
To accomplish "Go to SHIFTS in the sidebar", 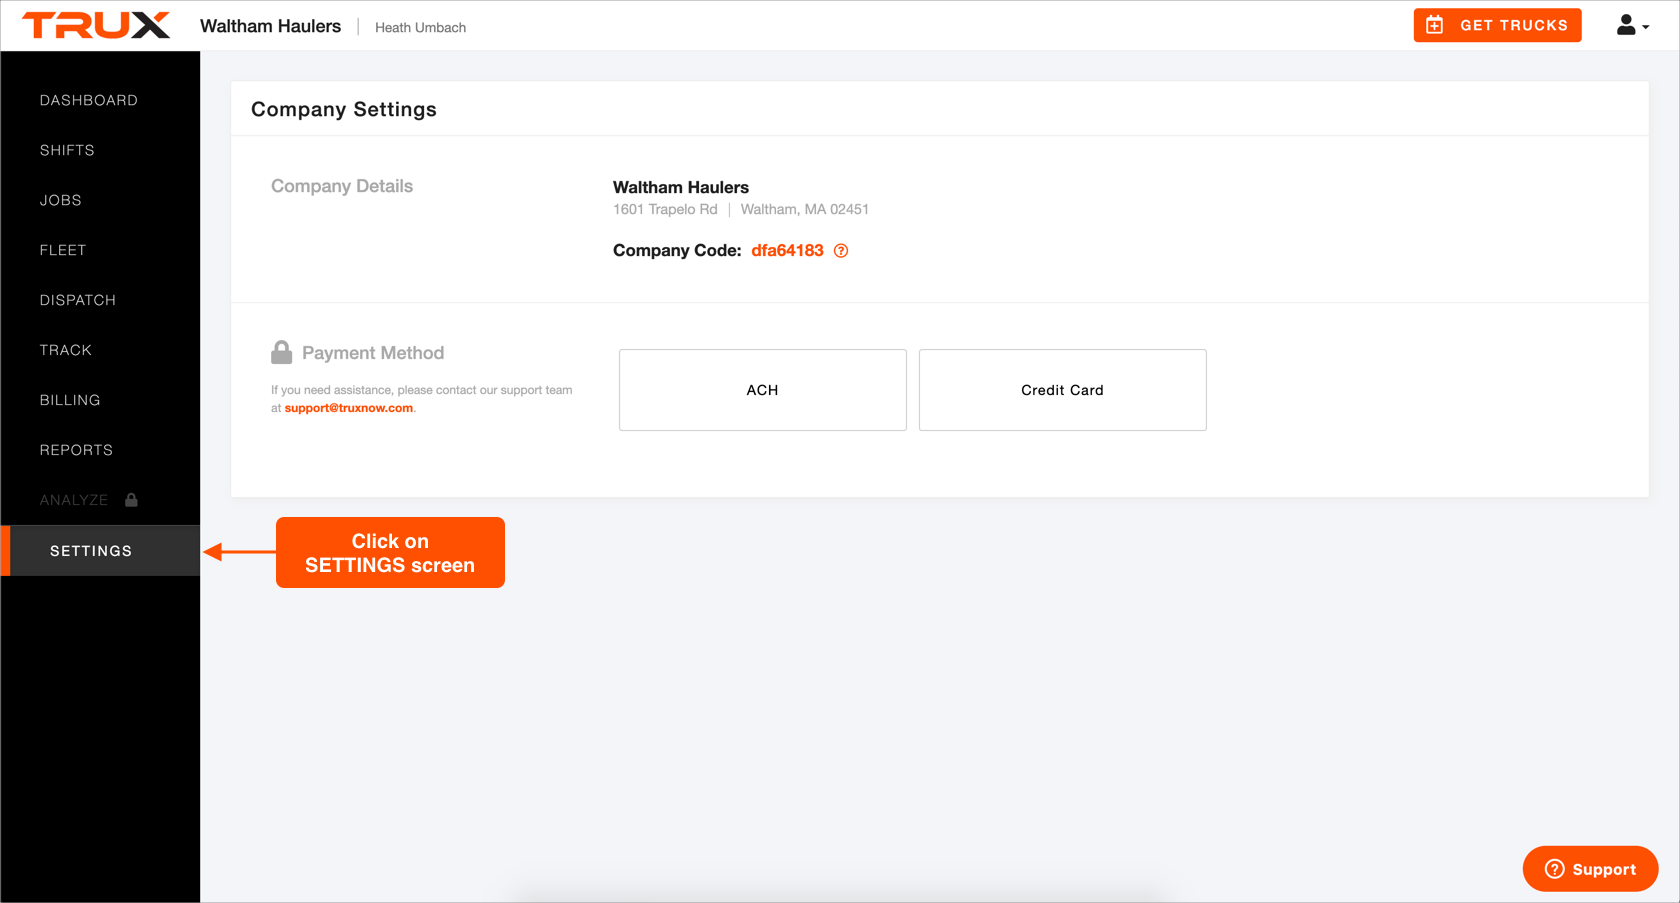I will (x=67, y=150).
